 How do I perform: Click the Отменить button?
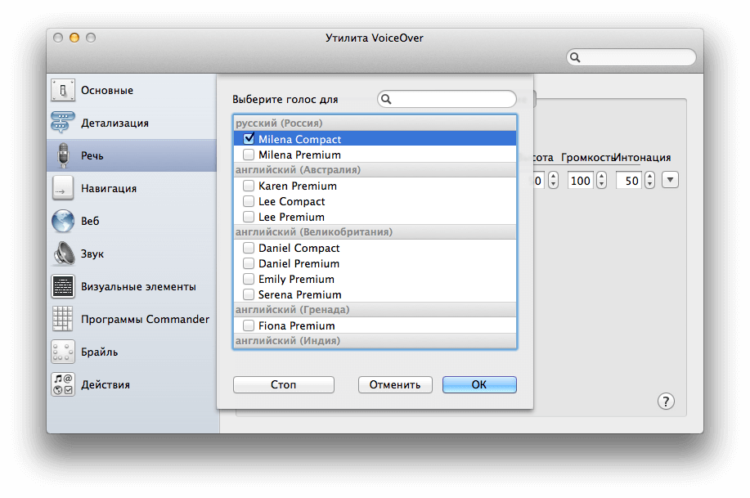click(395, 385)
